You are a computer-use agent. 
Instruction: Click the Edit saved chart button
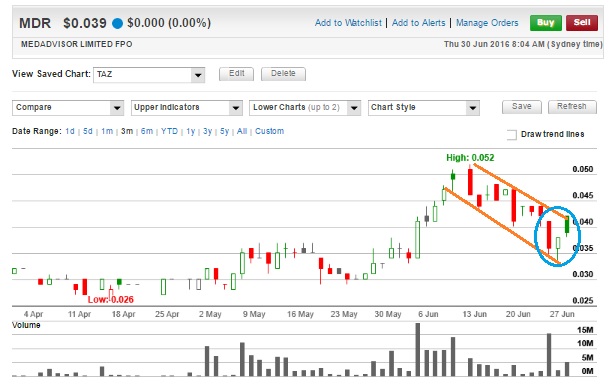pyautogui.click(x=236, y=74)
